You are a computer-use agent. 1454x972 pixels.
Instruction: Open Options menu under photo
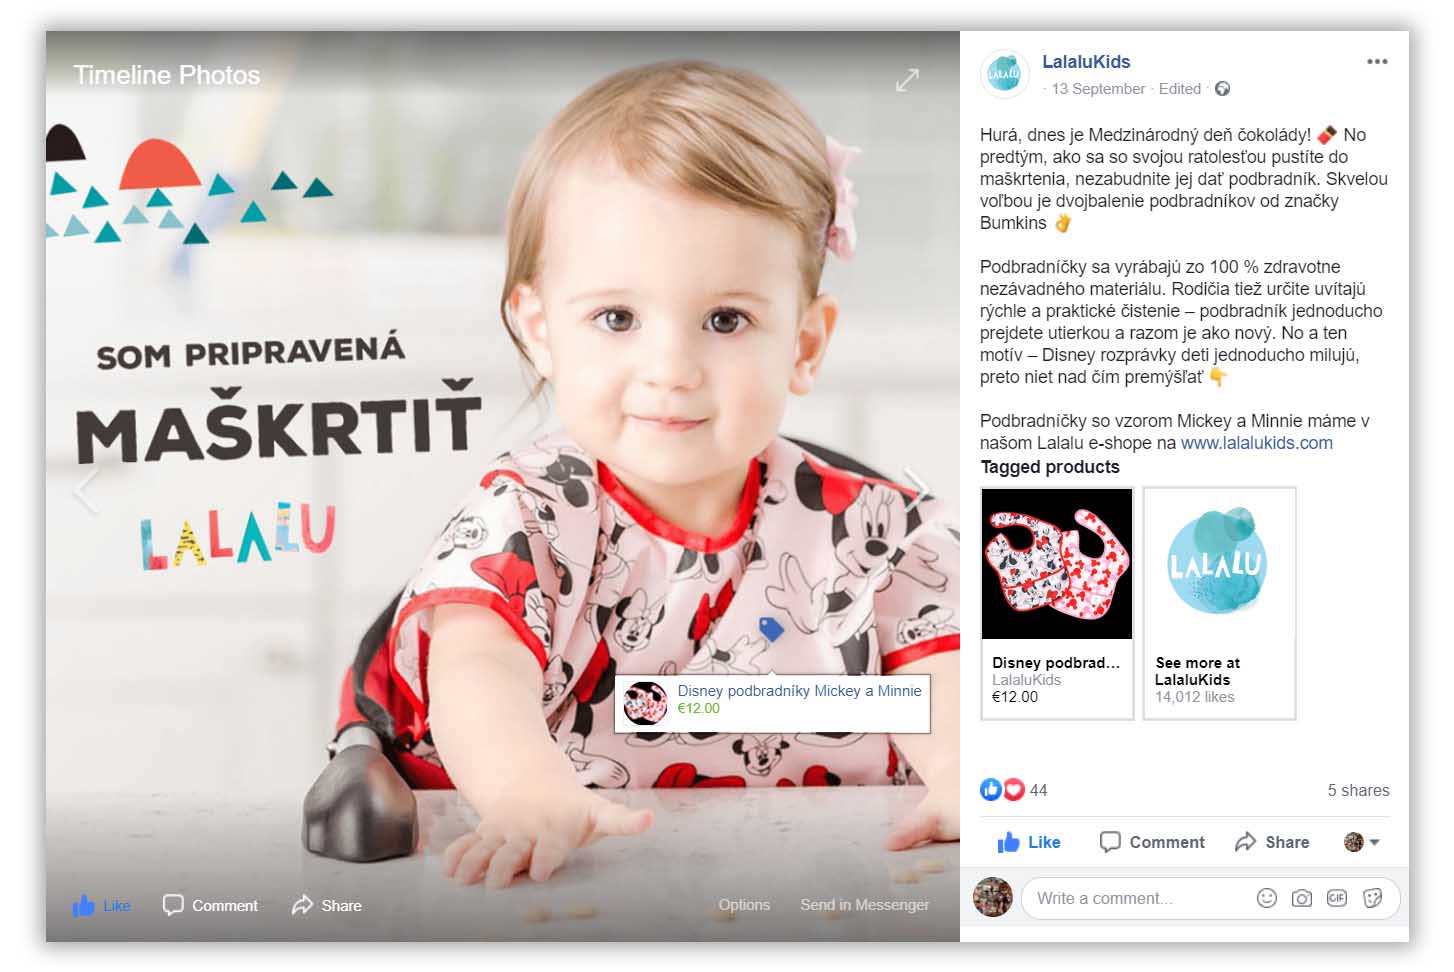(x=744, y=905)
